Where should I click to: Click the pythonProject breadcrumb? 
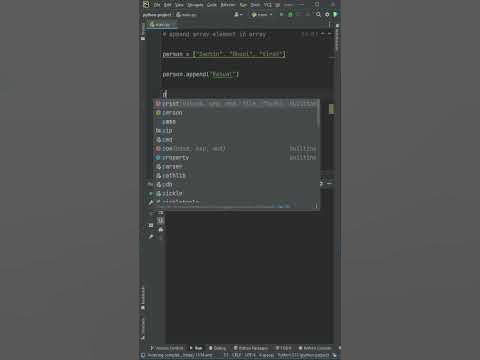click(x=157, y=15)
